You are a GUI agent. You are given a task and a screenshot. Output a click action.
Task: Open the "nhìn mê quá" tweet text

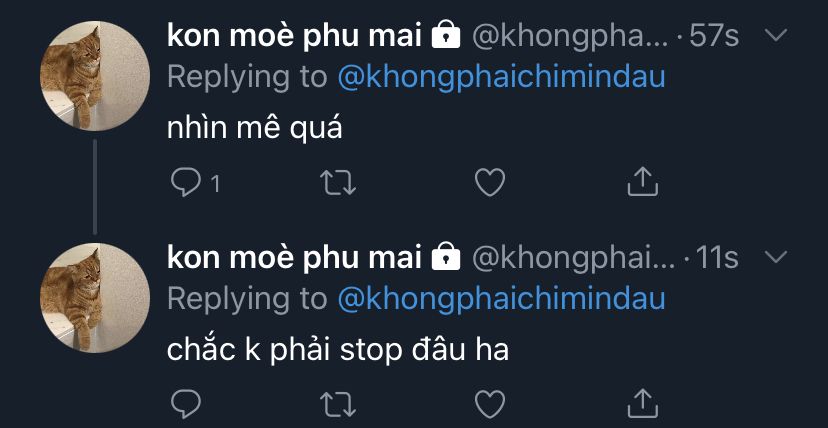tap(255, 128)
